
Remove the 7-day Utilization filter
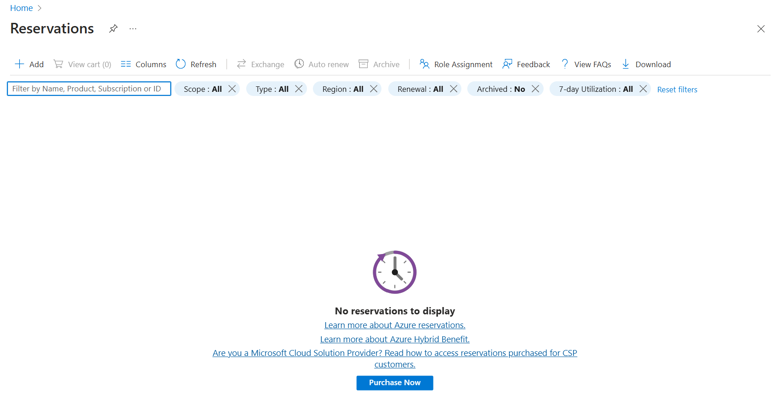click(643, 89)
